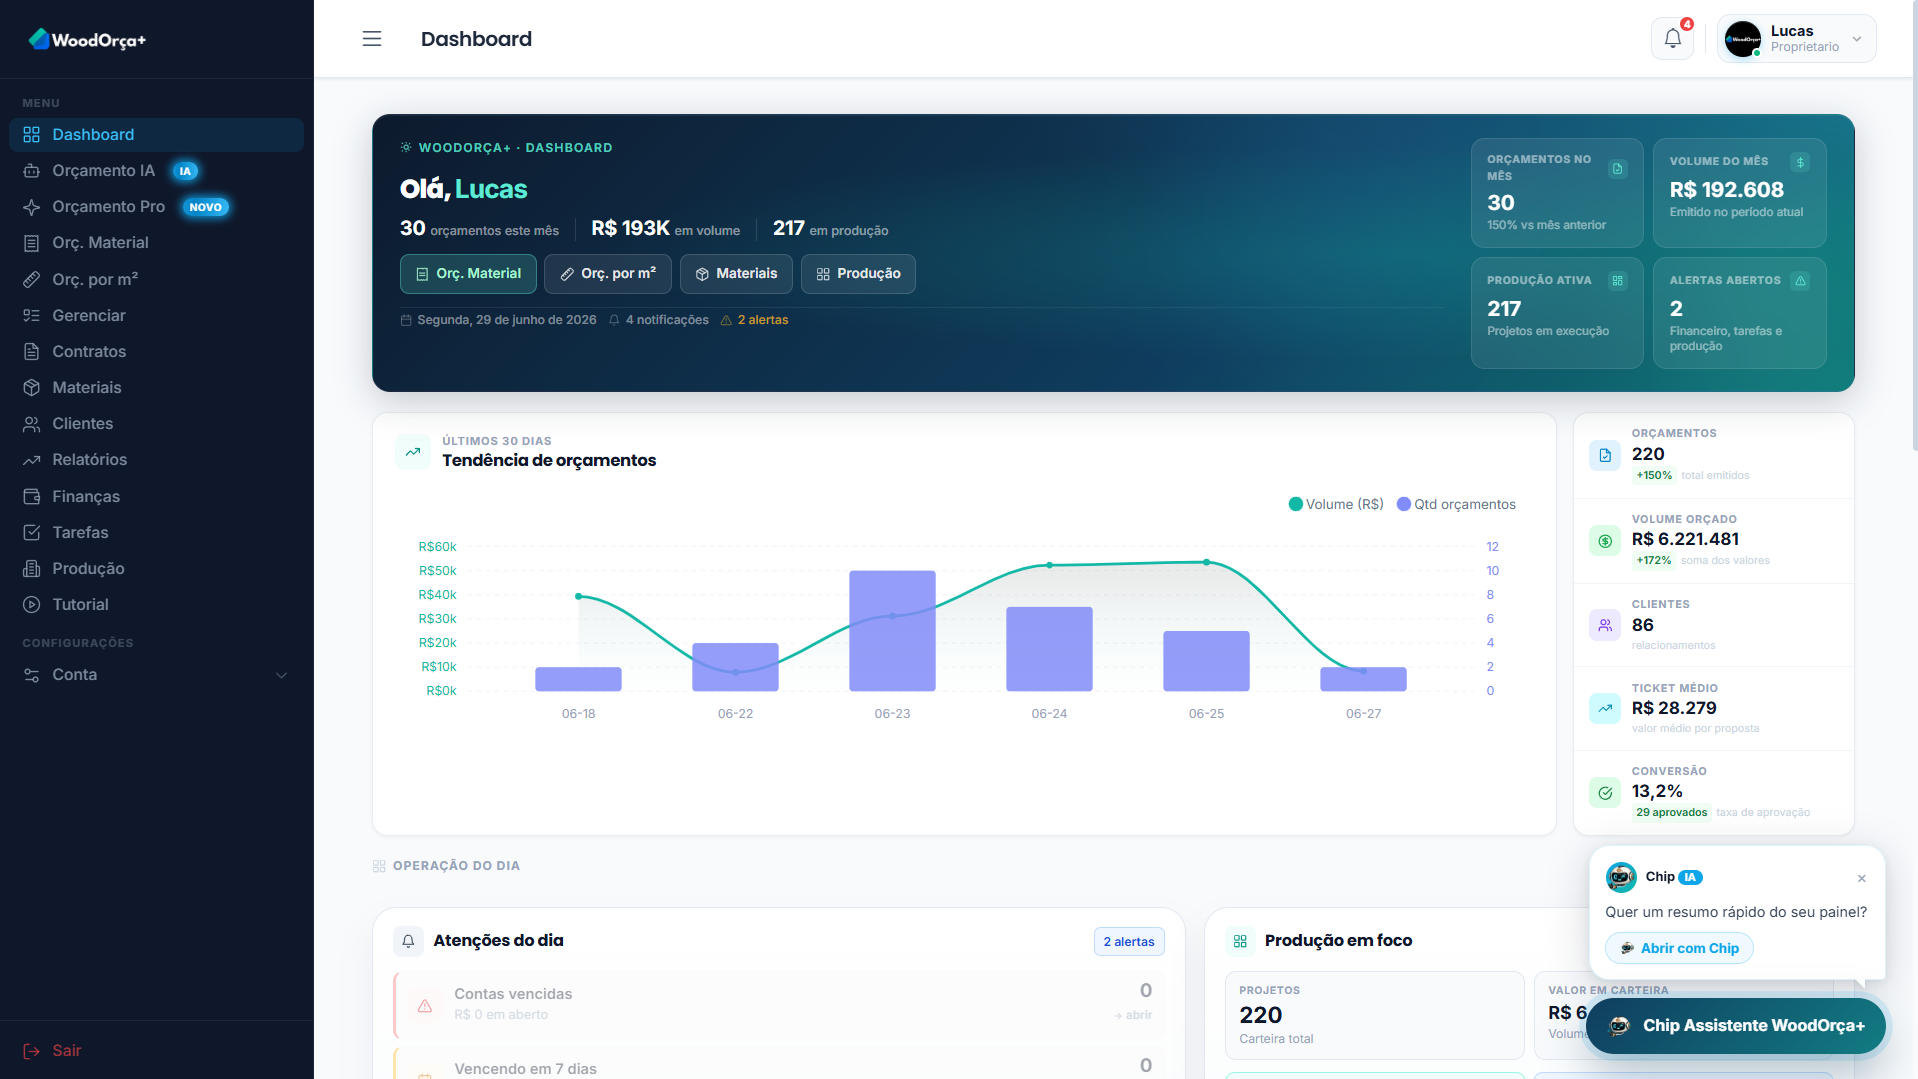The image size is (1918, 1079).
Task: Click the 2 alertas link in banner
Action: point(755,320)
